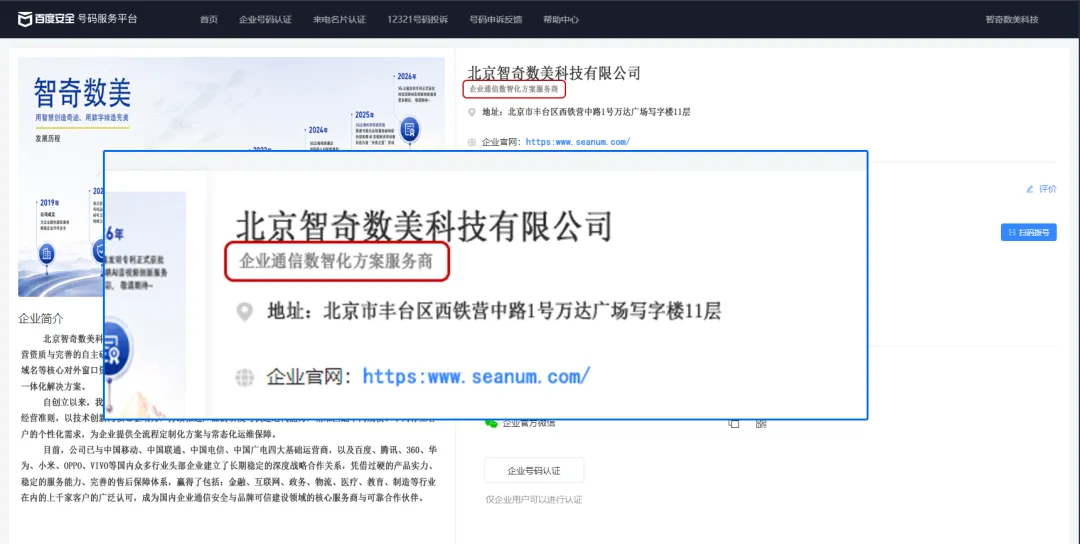Select the 企业简介 heading
This screenshot has height=544, width=1080.
pyautogui.click(x=41, y=318)
